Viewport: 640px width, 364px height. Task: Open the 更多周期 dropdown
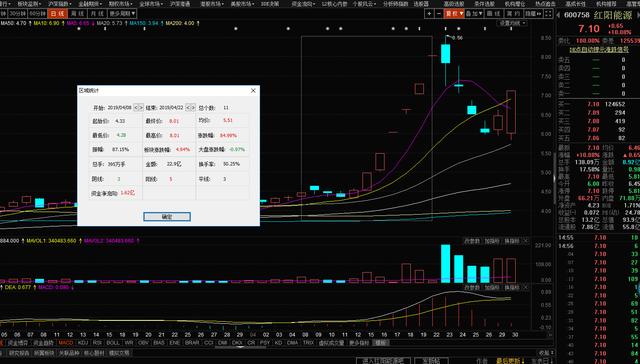(122, 13)
